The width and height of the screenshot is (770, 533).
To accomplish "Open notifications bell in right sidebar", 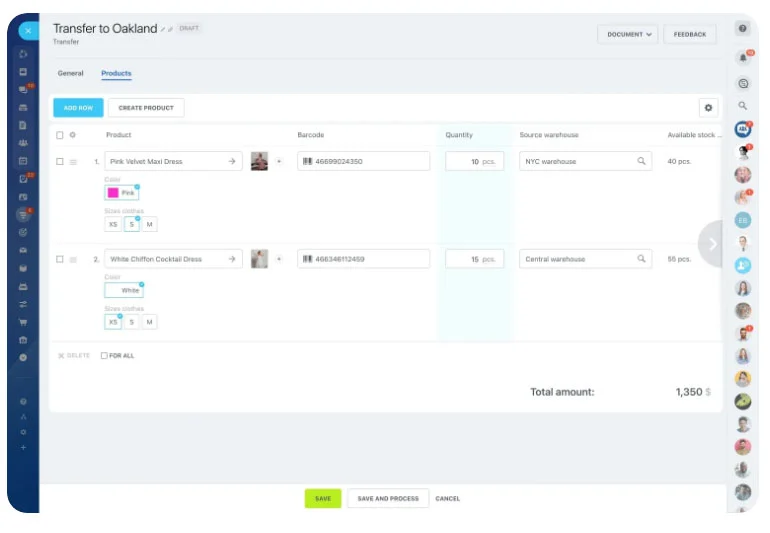I will tap(743, 58).
